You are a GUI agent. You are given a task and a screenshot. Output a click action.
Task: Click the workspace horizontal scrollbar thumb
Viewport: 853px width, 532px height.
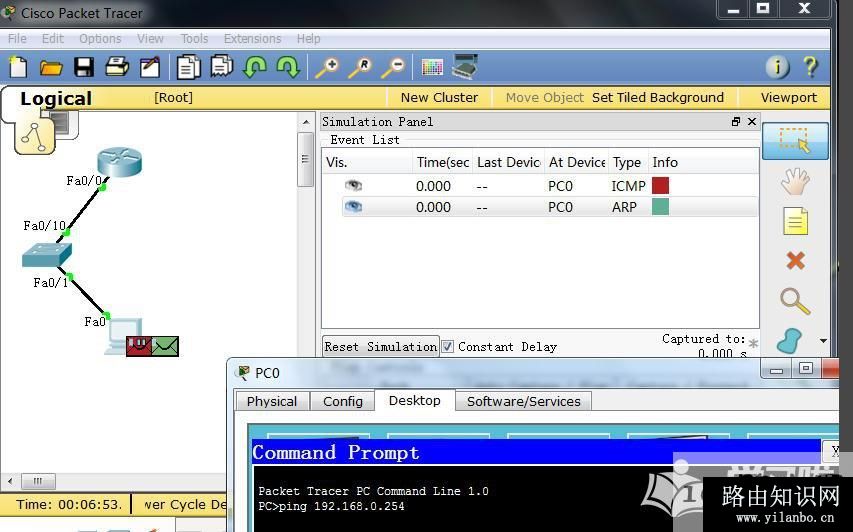click(38, 481)
